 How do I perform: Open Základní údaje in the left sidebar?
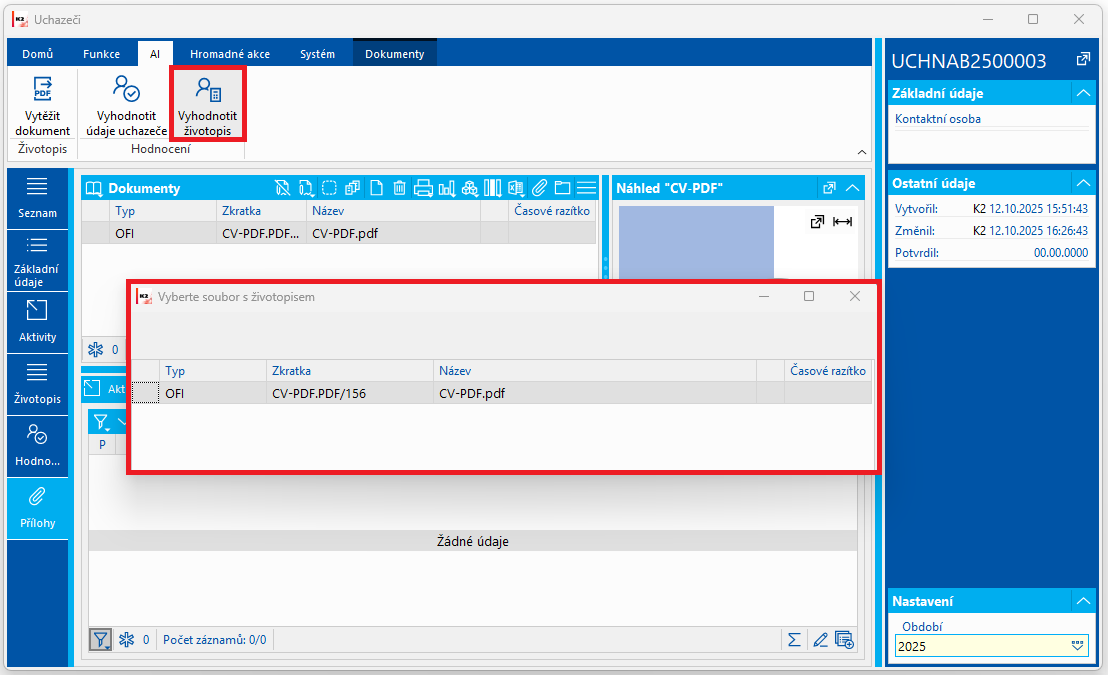[37, 261]
